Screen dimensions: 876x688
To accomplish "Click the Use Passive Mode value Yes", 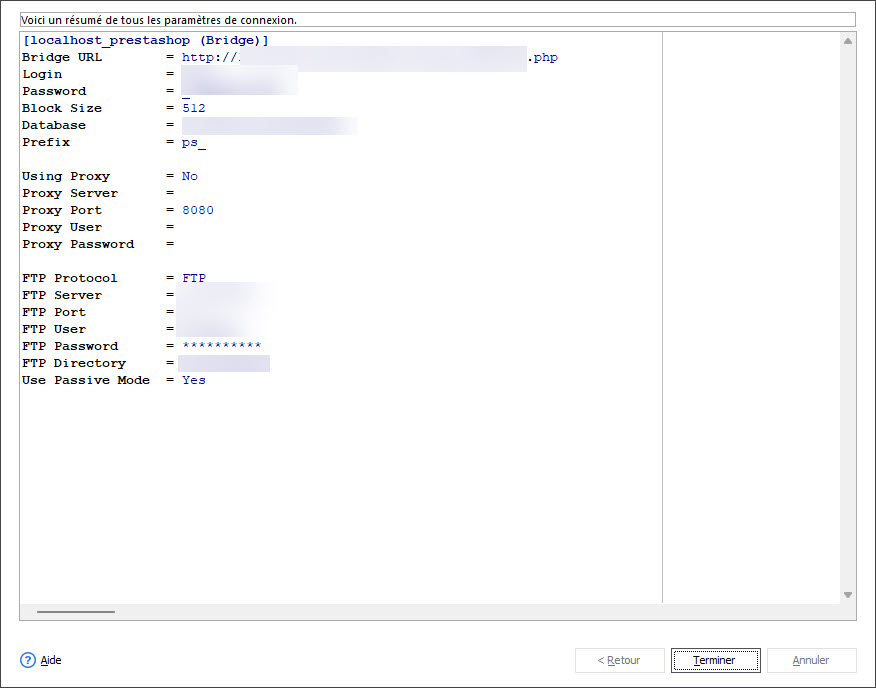I will tap(194, 380).
